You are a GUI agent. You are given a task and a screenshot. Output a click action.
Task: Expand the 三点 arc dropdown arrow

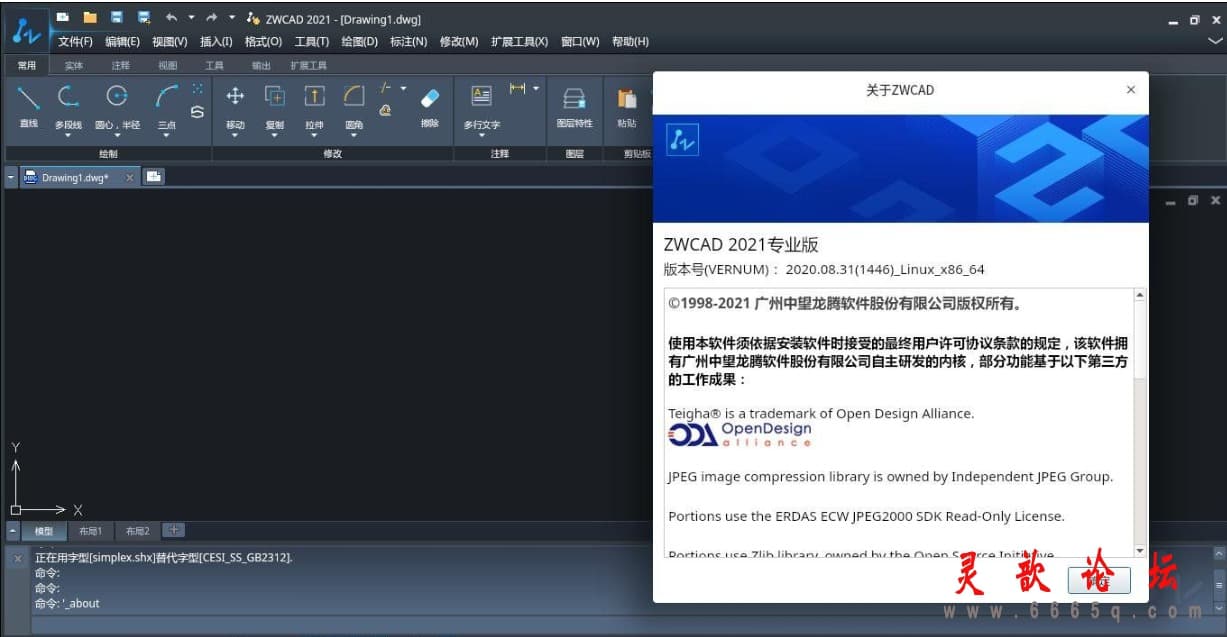(166, 135)
